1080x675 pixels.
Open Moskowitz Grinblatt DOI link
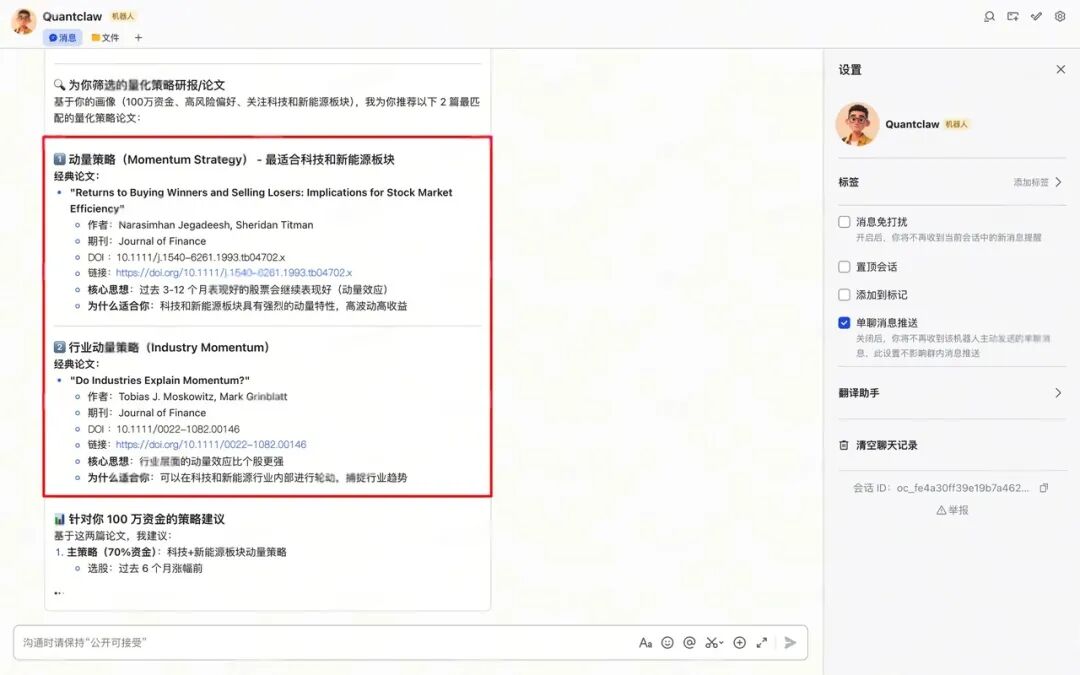211,445
